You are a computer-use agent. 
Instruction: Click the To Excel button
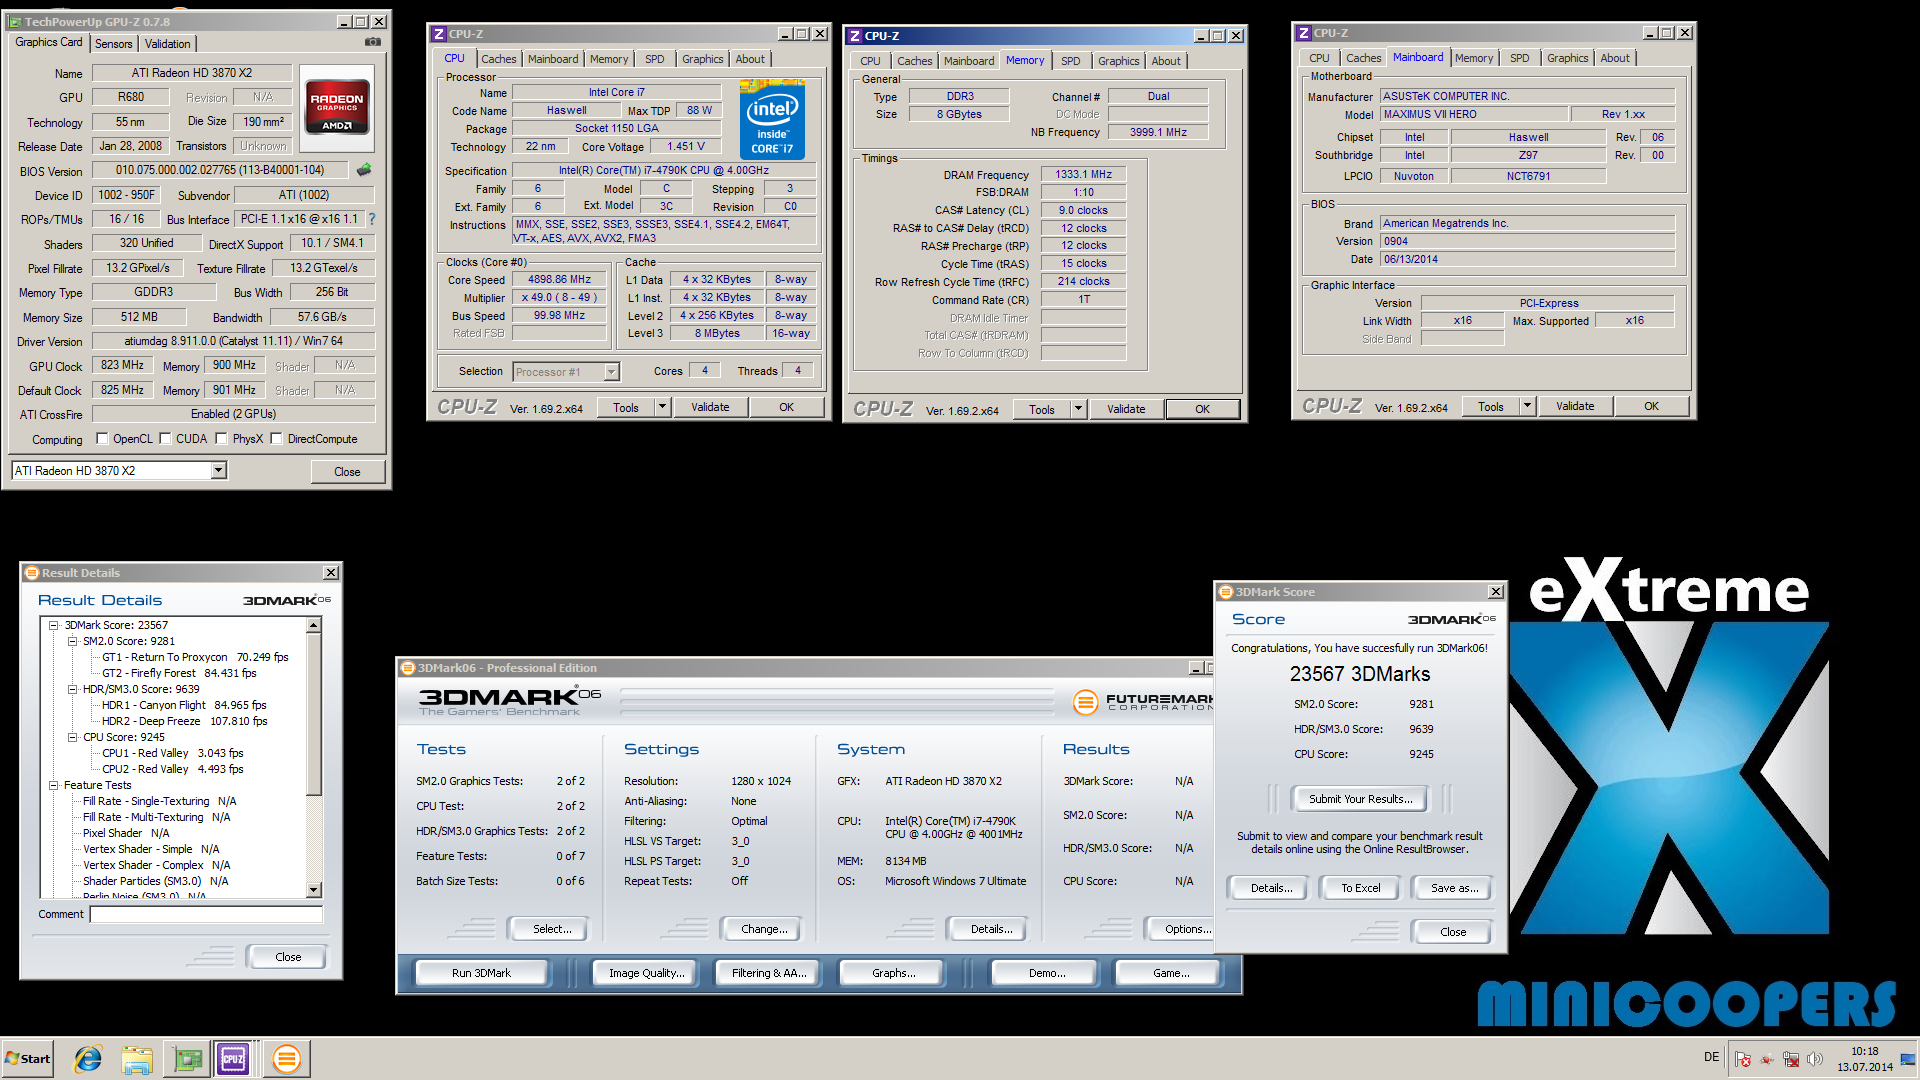tap(1360, 888)
